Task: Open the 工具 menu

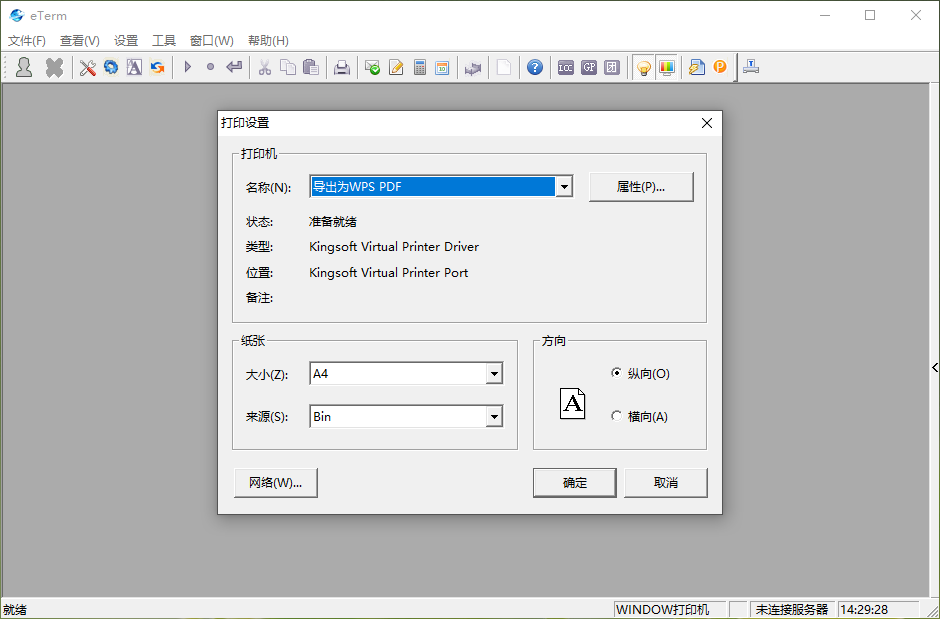Action: 164,41
